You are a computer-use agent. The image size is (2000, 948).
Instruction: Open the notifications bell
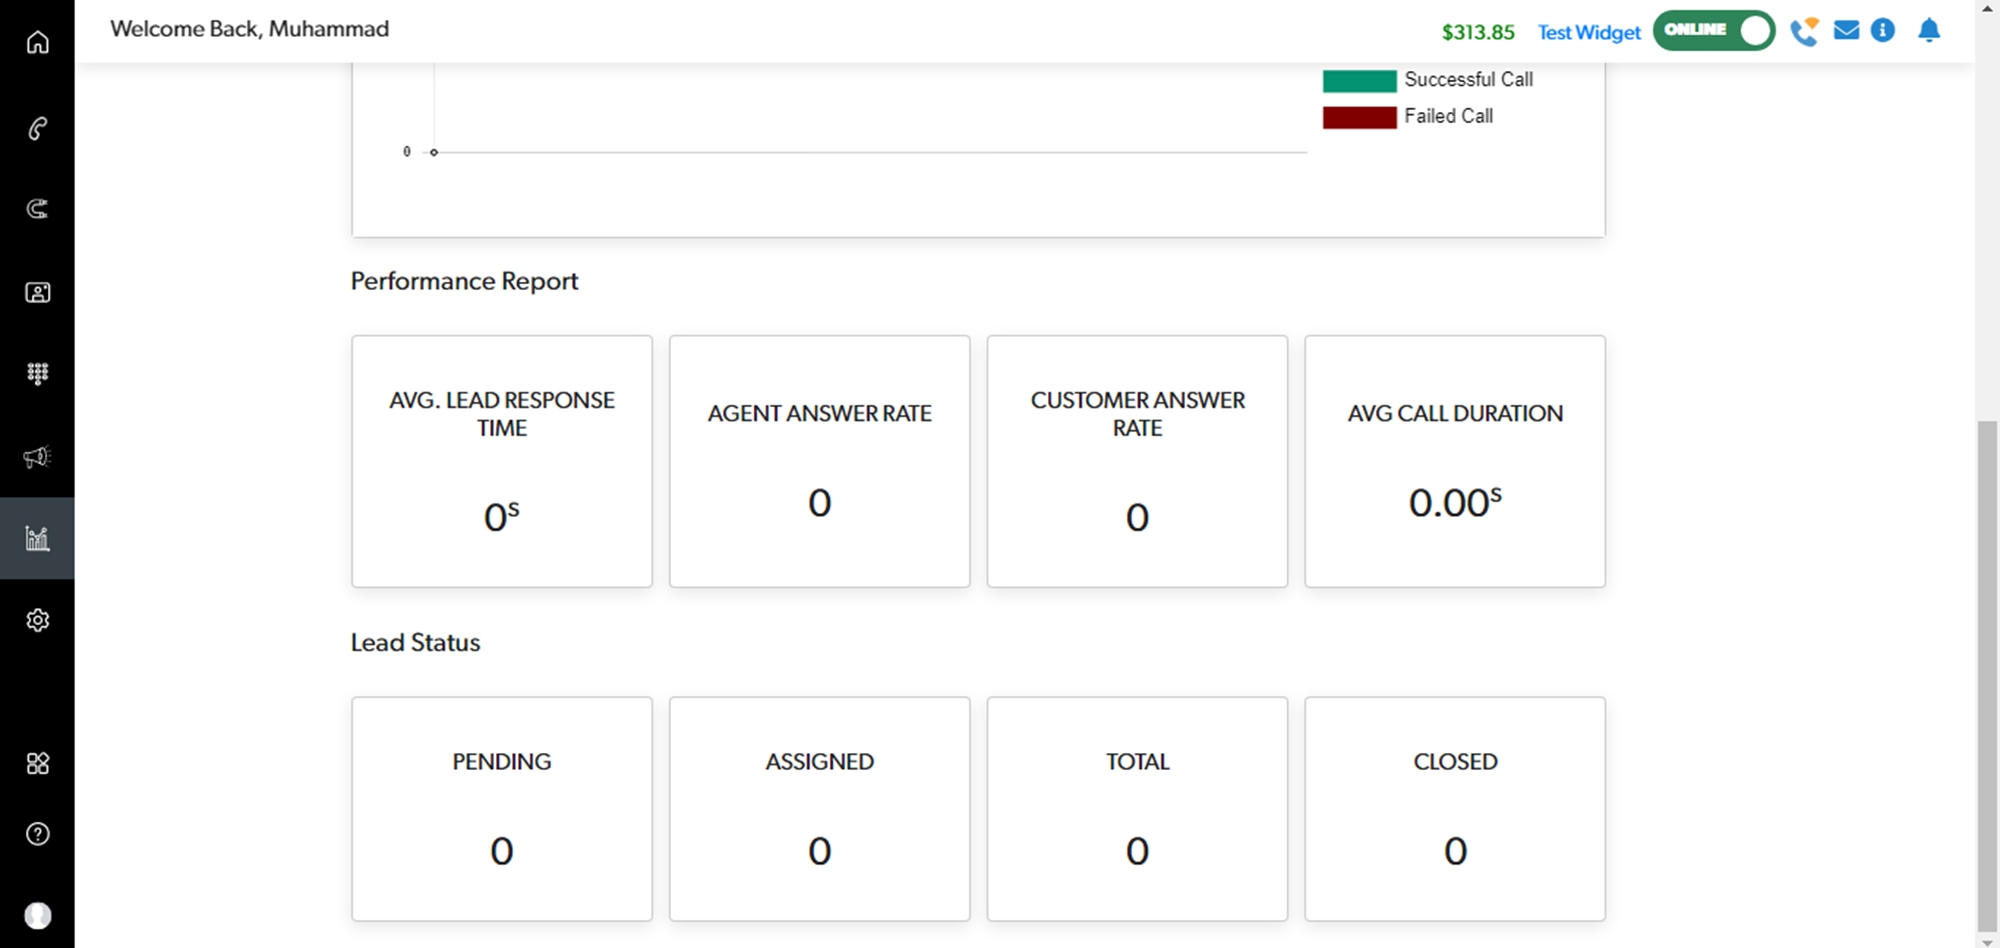click(1929, 31)
